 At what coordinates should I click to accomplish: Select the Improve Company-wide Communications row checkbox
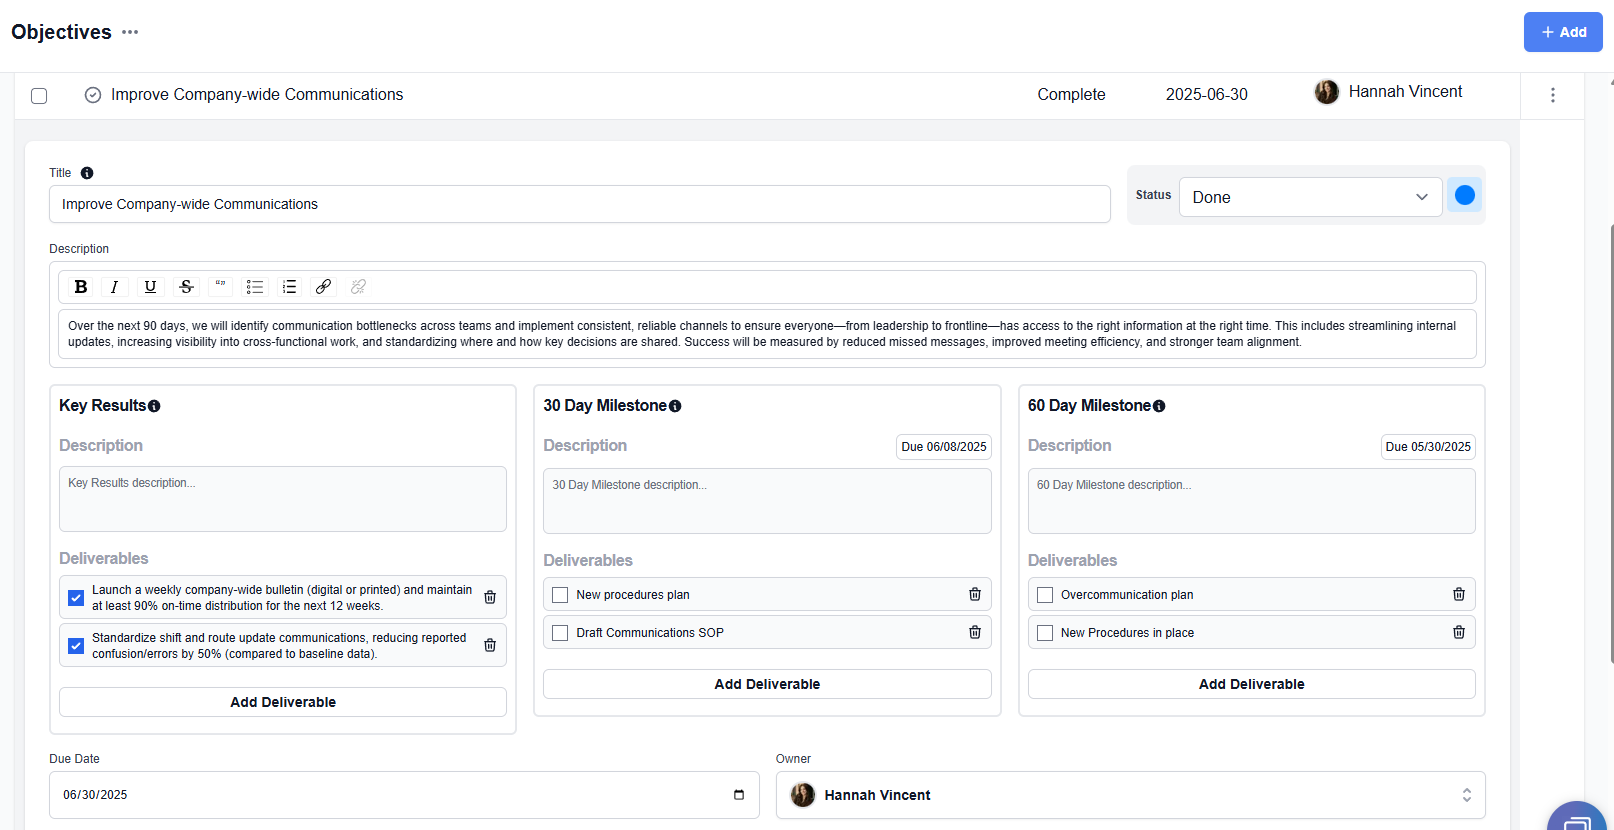pos(39,96)
